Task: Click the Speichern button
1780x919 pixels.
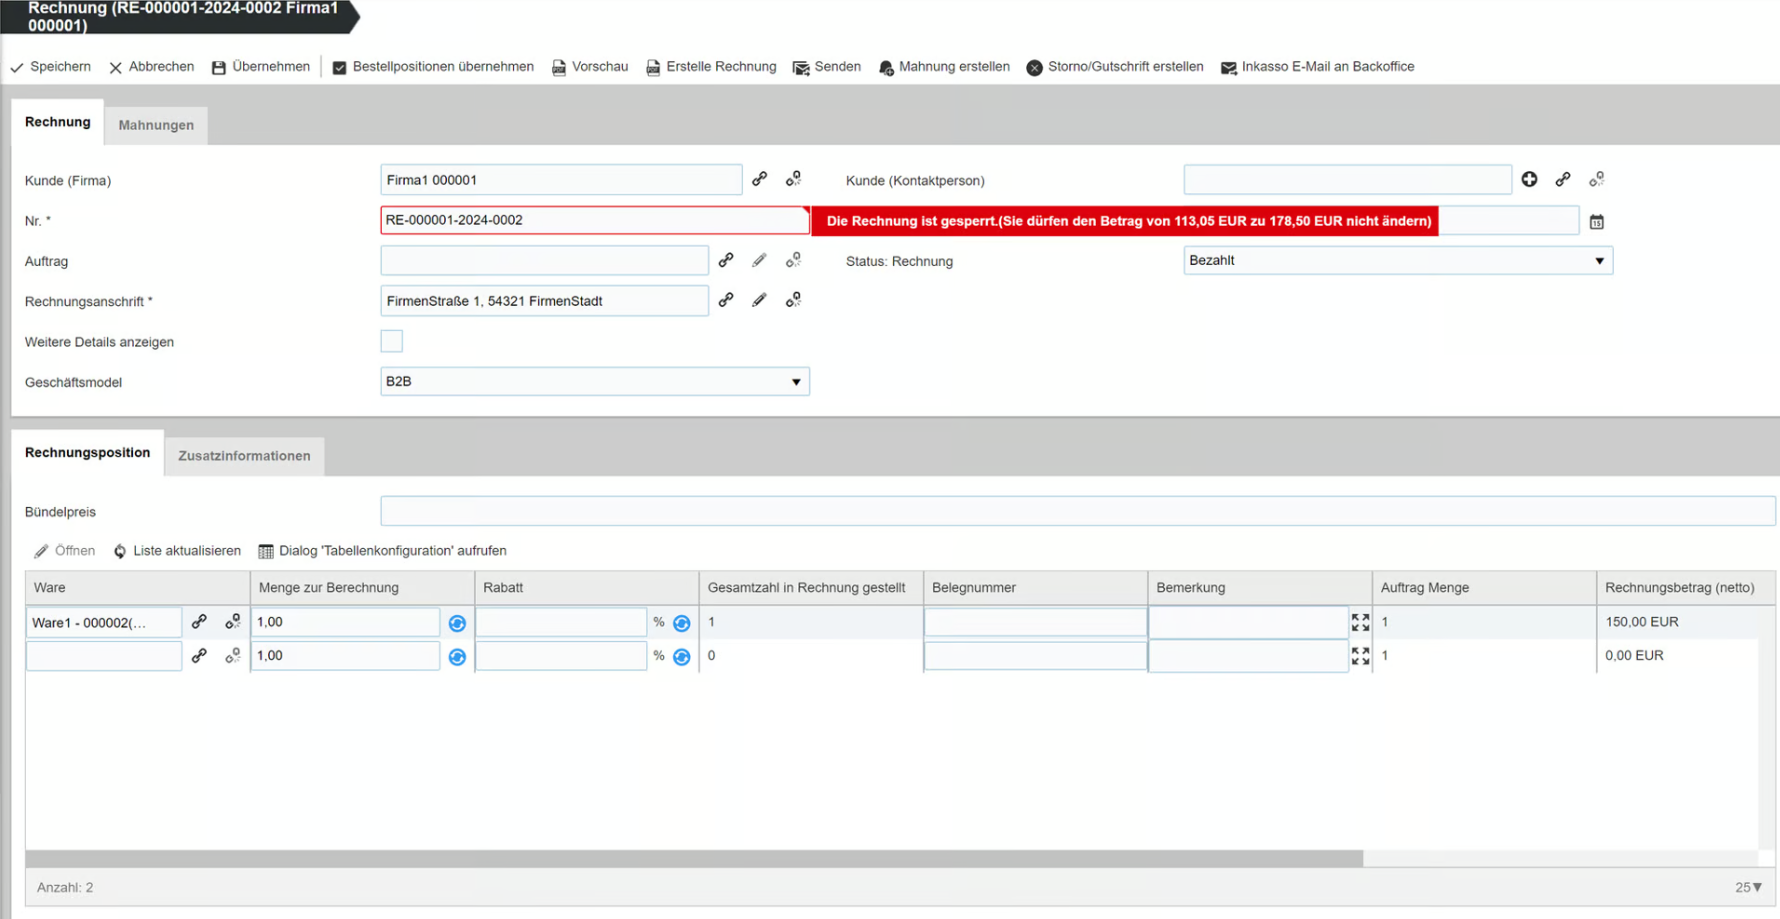Action: pyautogui.click(x=51, y=67)
